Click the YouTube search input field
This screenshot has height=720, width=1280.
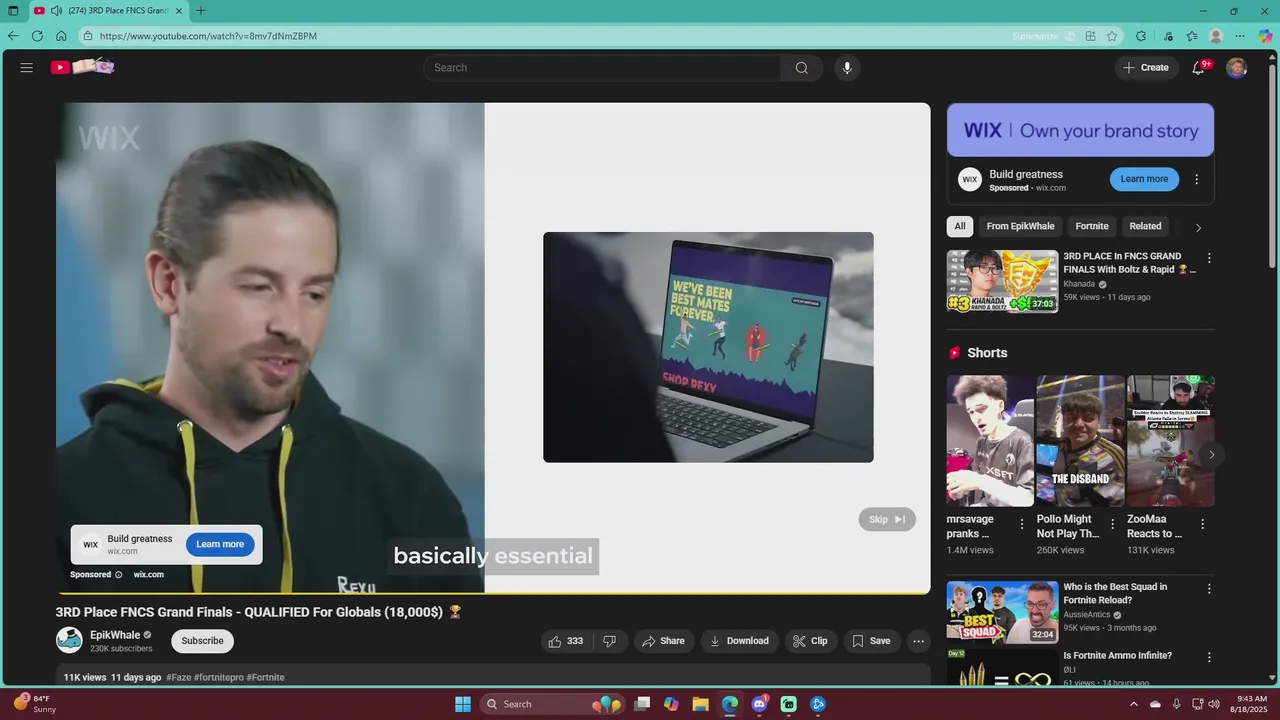click(602, 68)
